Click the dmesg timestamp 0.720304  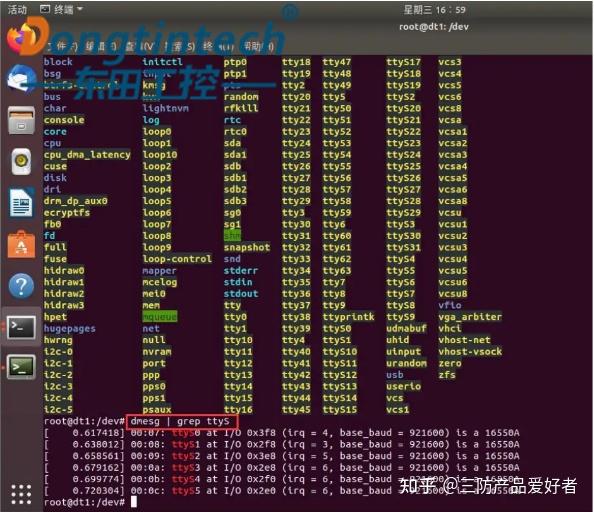(x=96, y=491)
